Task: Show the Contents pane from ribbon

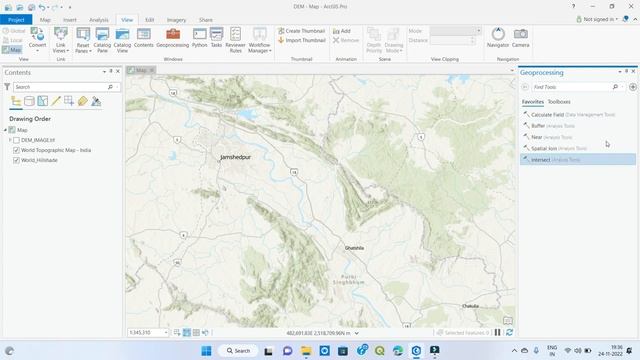Action: [144, 38]
